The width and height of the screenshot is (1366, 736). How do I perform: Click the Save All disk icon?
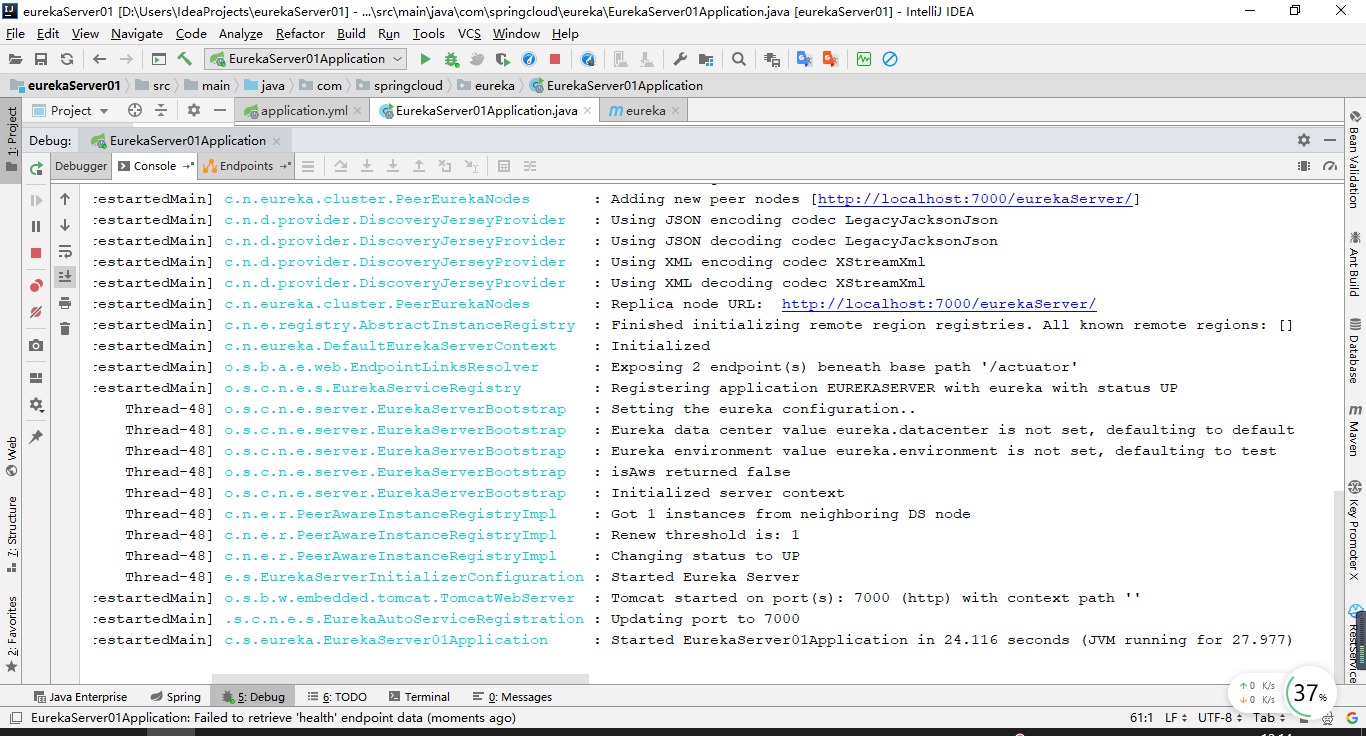click(x=41, y=59)
